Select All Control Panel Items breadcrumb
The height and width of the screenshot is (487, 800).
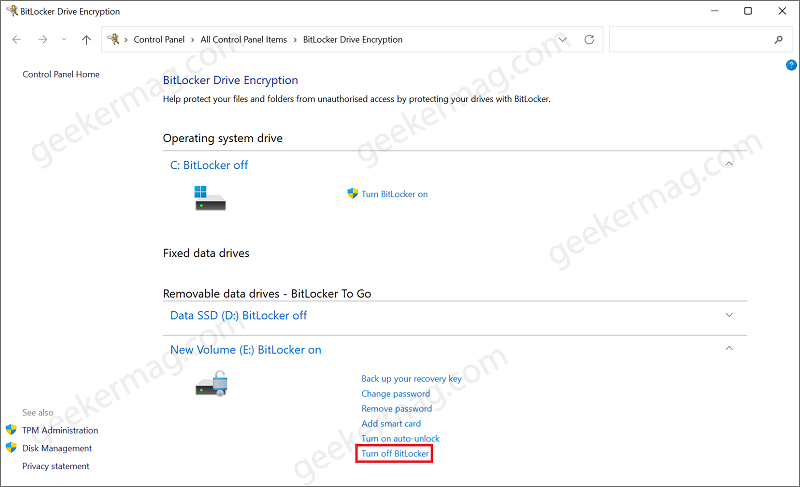244,39
